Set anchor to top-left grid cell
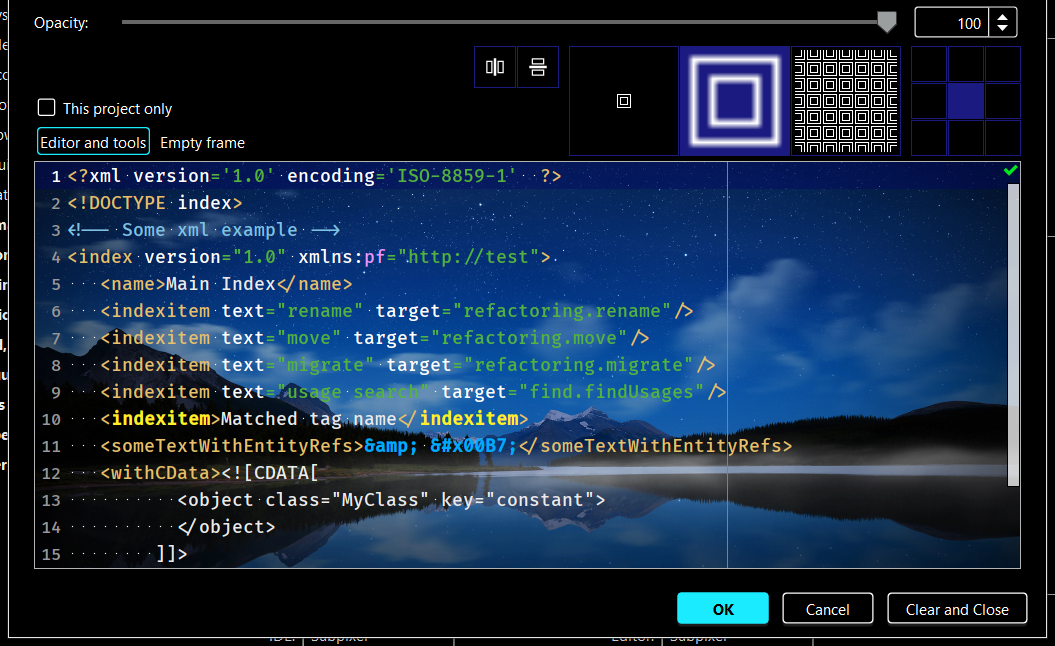Screen dimensions: 1055x646 [929, 65]
